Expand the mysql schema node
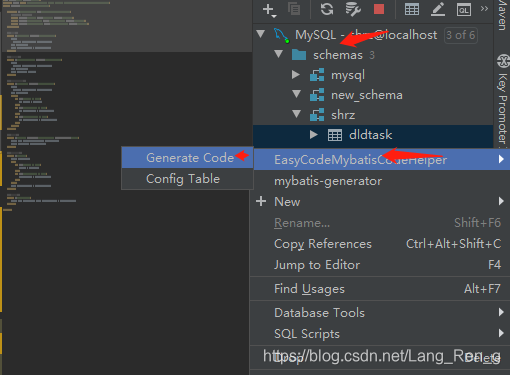 click(x=296, y=74)
